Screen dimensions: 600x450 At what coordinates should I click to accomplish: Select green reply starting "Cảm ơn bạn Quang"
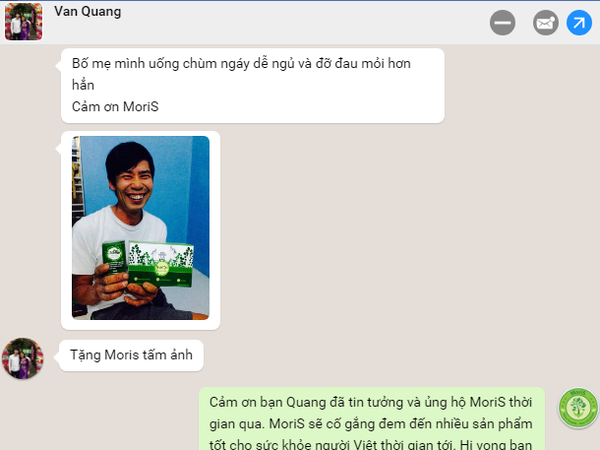click(x=372, y=419)
